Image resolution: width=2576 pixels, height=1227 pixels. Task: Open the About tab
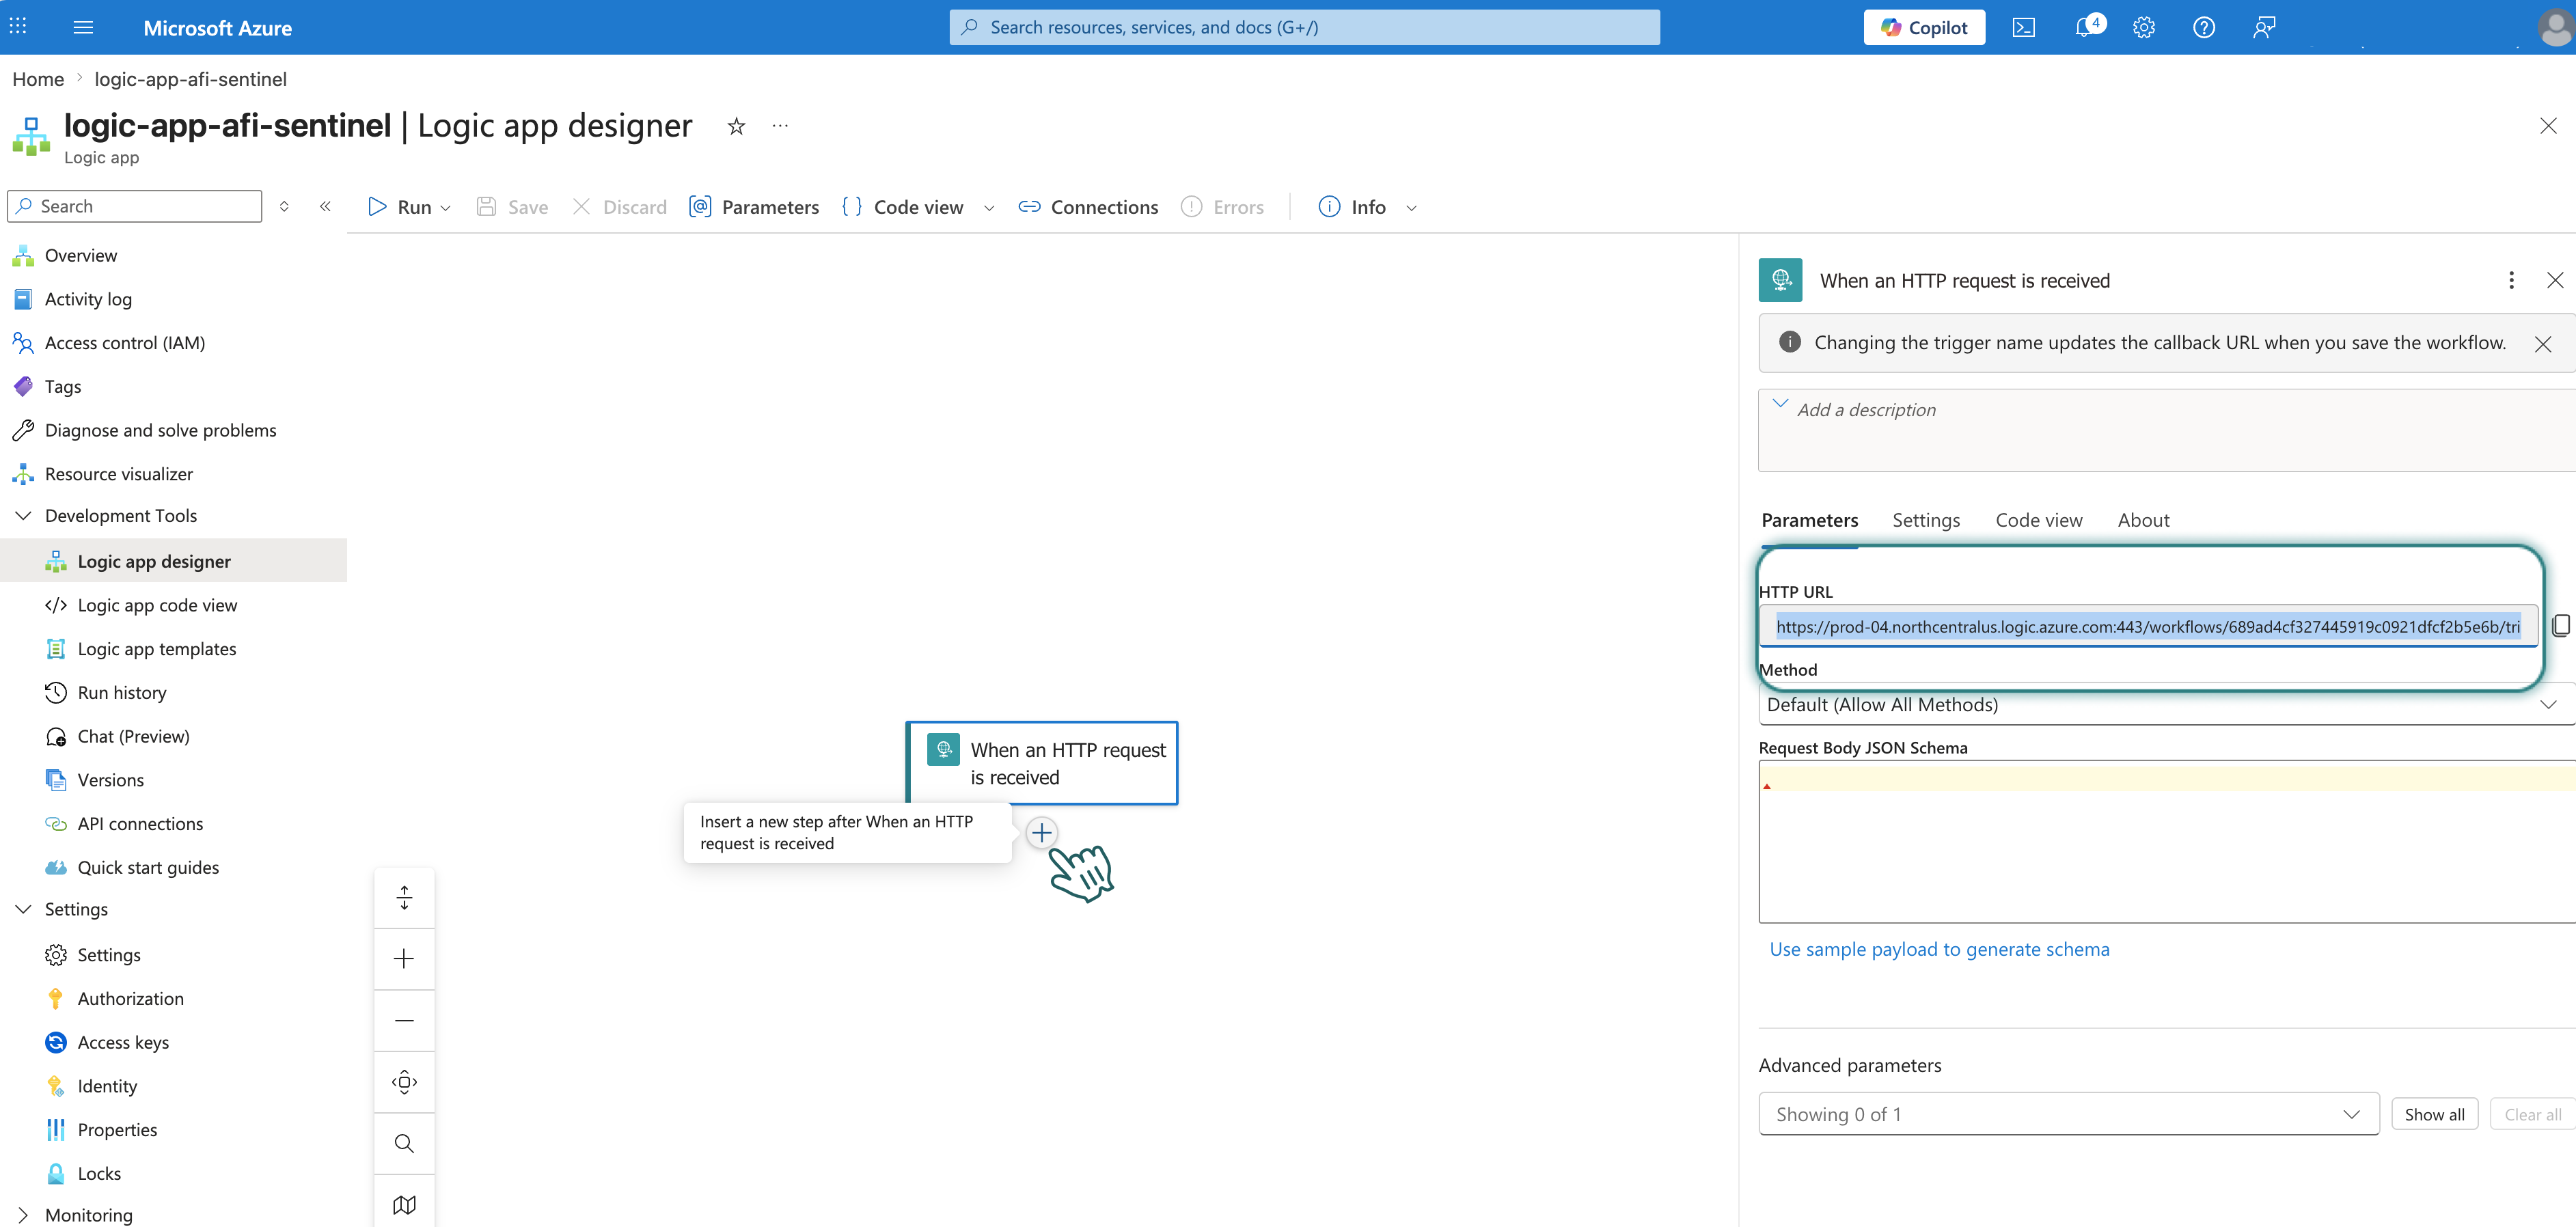(2143, 520)
